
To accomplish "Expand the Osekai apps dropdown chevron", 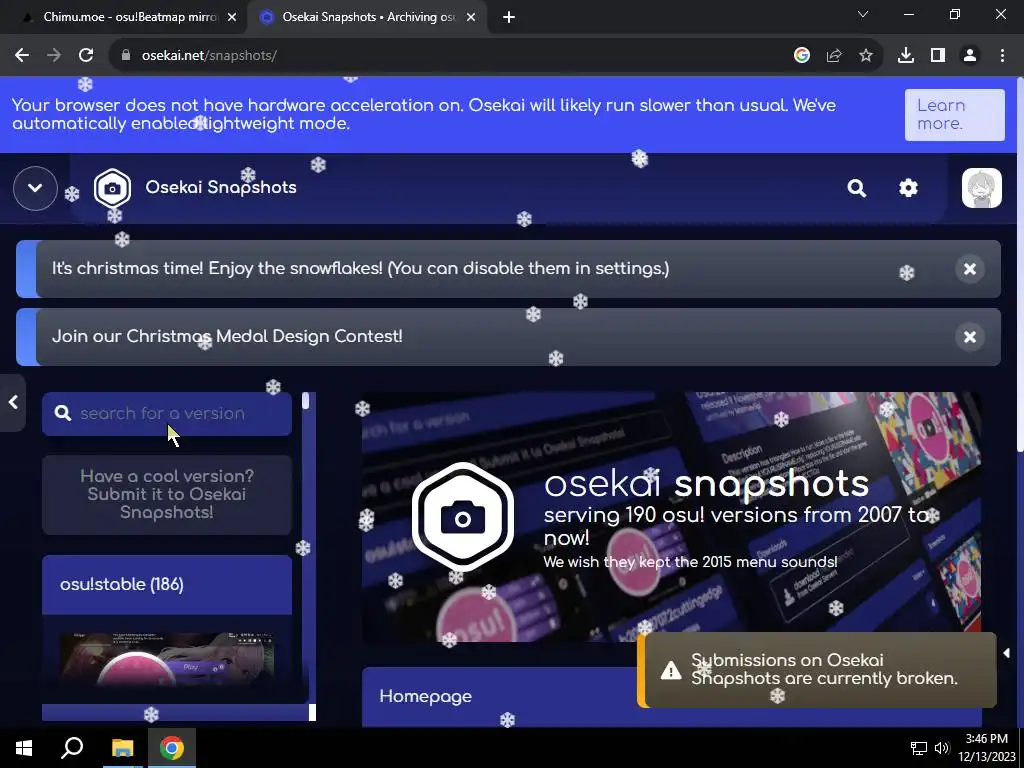I will [x=35, y=188].
